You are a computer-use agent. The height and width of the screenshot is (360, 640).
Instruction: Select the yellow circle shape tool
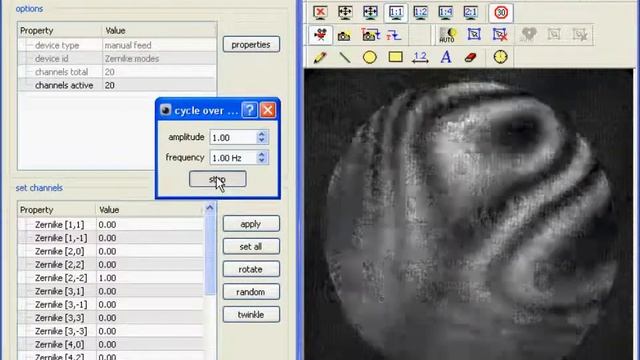pos(370,57)
